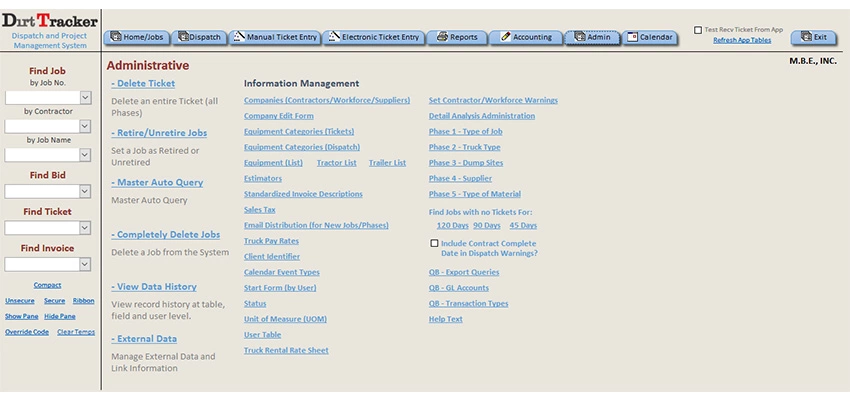
Task: Open QB - GL Accounts link
Action: [459, 288]
